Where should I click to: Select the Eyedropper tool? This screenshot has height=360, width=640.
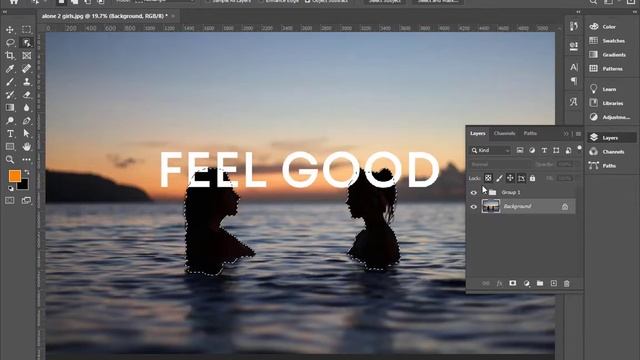10,69
